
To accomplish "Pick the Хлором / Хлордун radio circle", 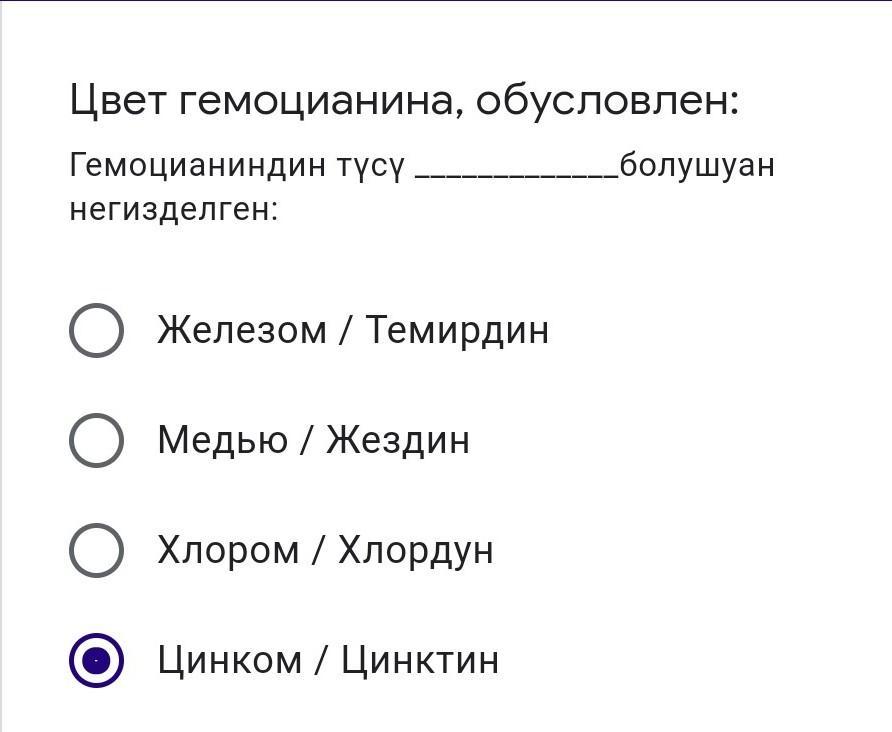I will [96, 551].
